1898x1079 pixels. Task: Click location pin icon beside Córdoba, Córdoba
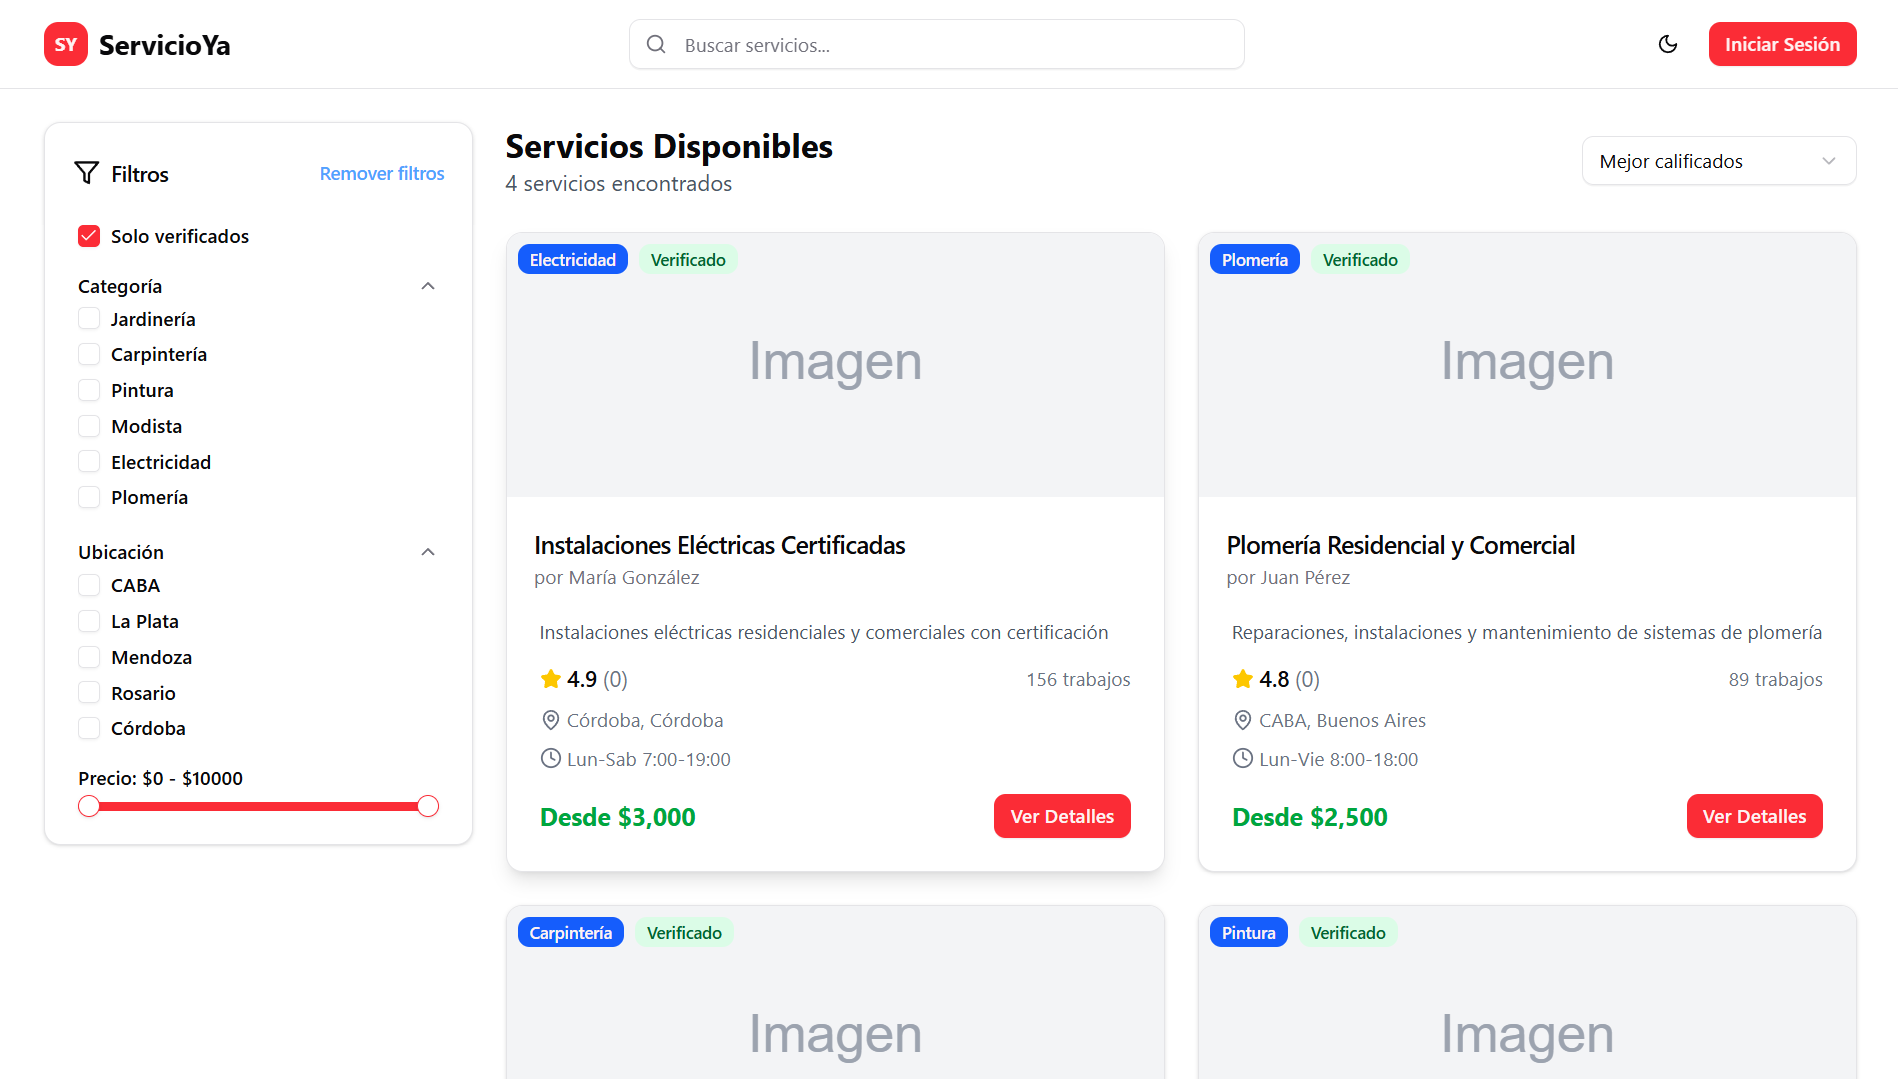tap(550, 720)
